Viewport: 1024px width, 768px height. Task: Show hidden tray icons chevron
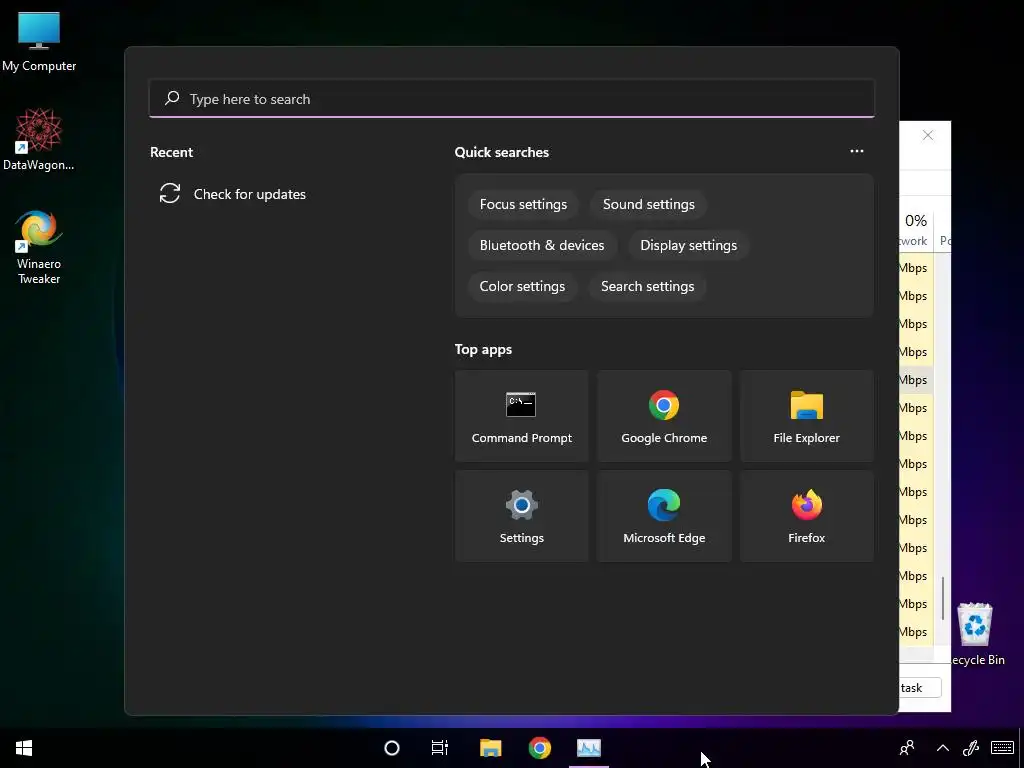(x=942, y=748)
